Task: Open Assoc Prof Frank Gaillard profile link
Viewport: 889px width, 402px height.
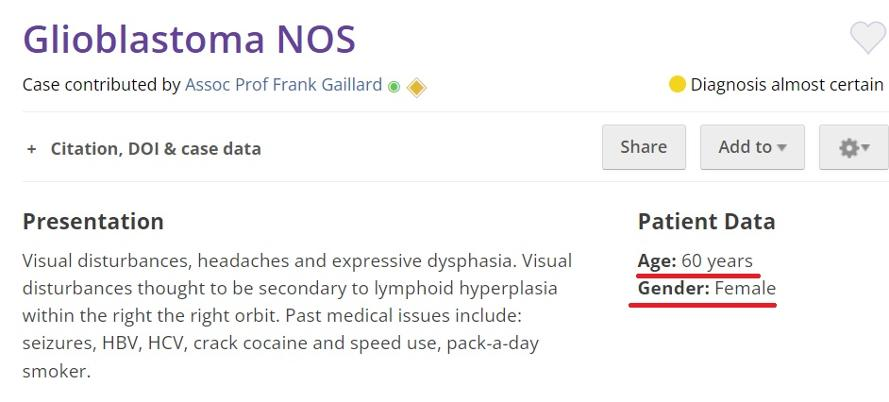Action: pos(283,85)
